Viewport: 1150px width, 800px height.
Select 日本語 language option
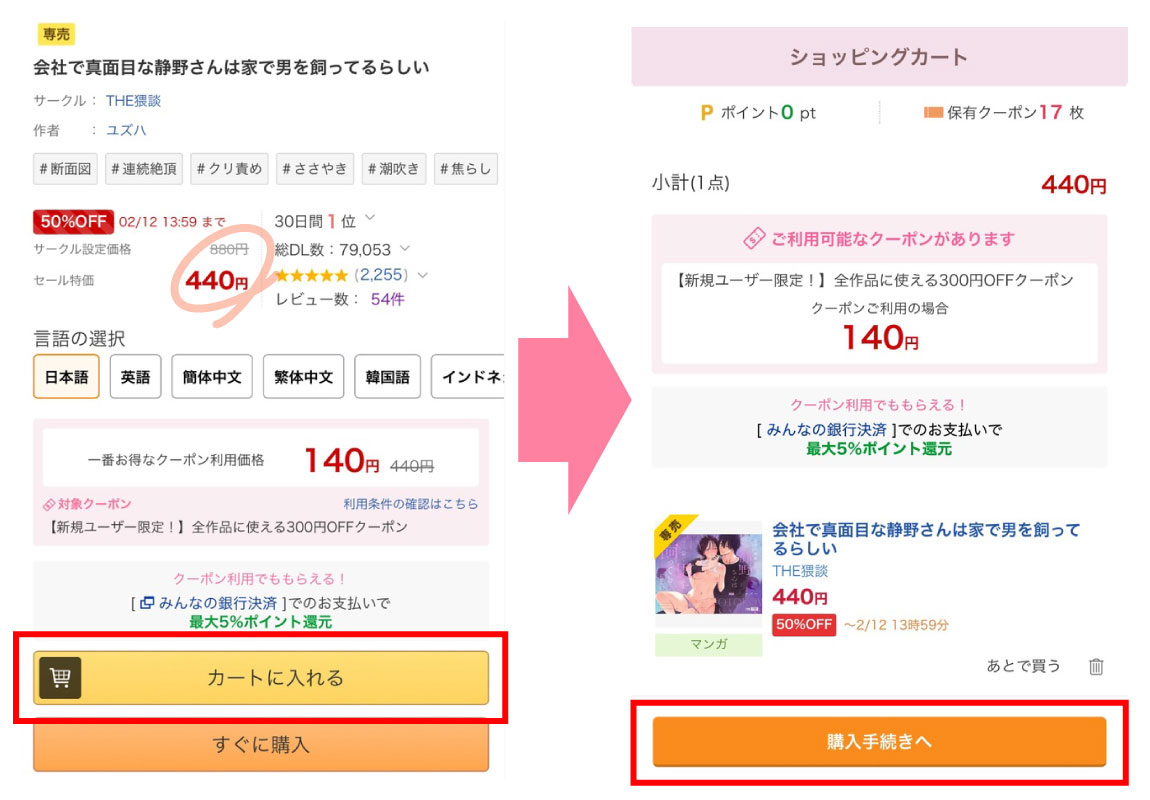click(x=66, y=377)
